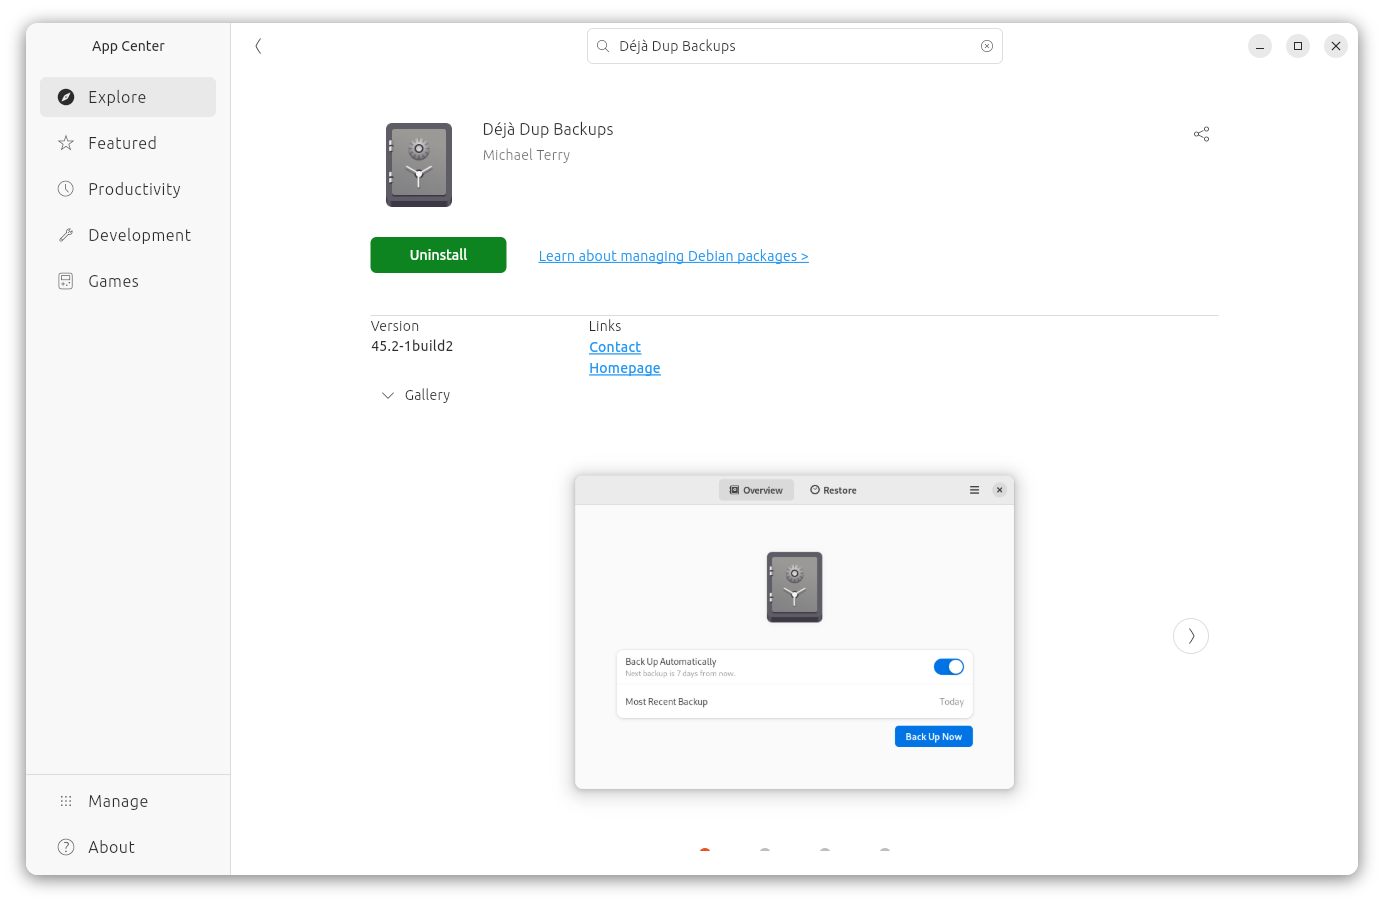
Task: Select the second gallery page dot
Action: coord(765,853)
